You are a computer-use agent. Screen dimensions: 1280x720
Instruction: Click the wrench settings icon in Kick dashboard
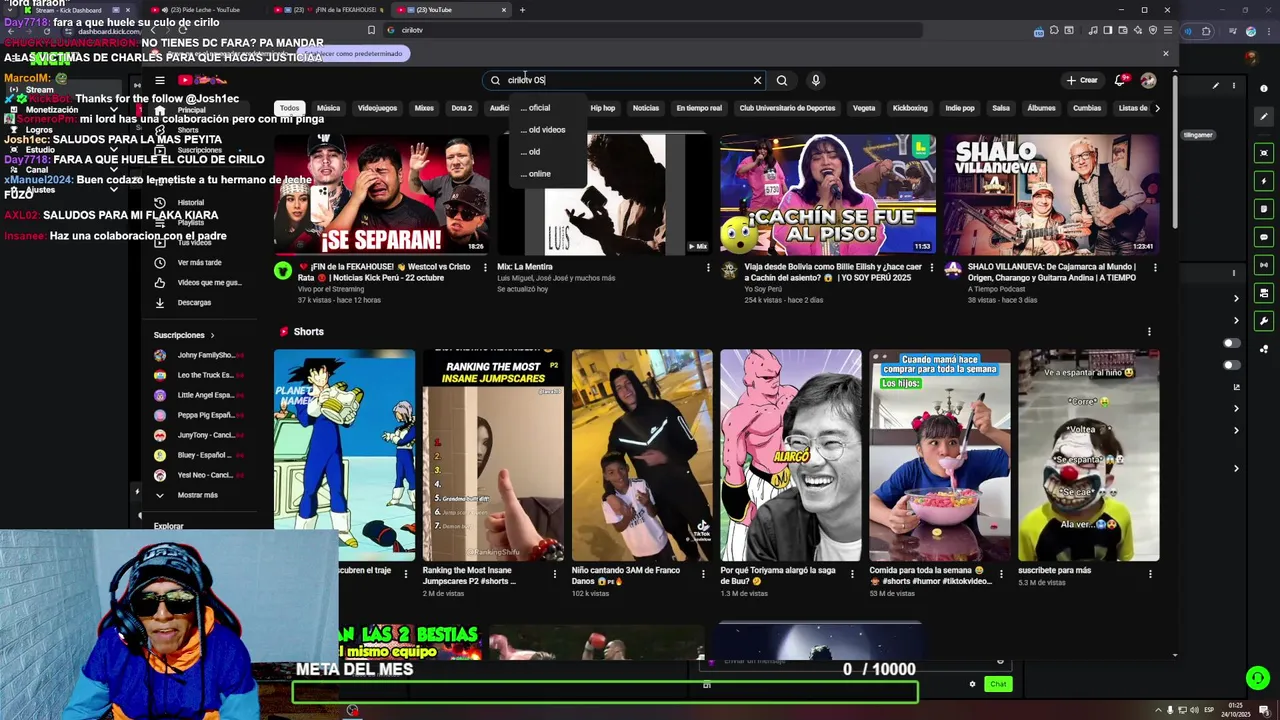click(1264, 321)
